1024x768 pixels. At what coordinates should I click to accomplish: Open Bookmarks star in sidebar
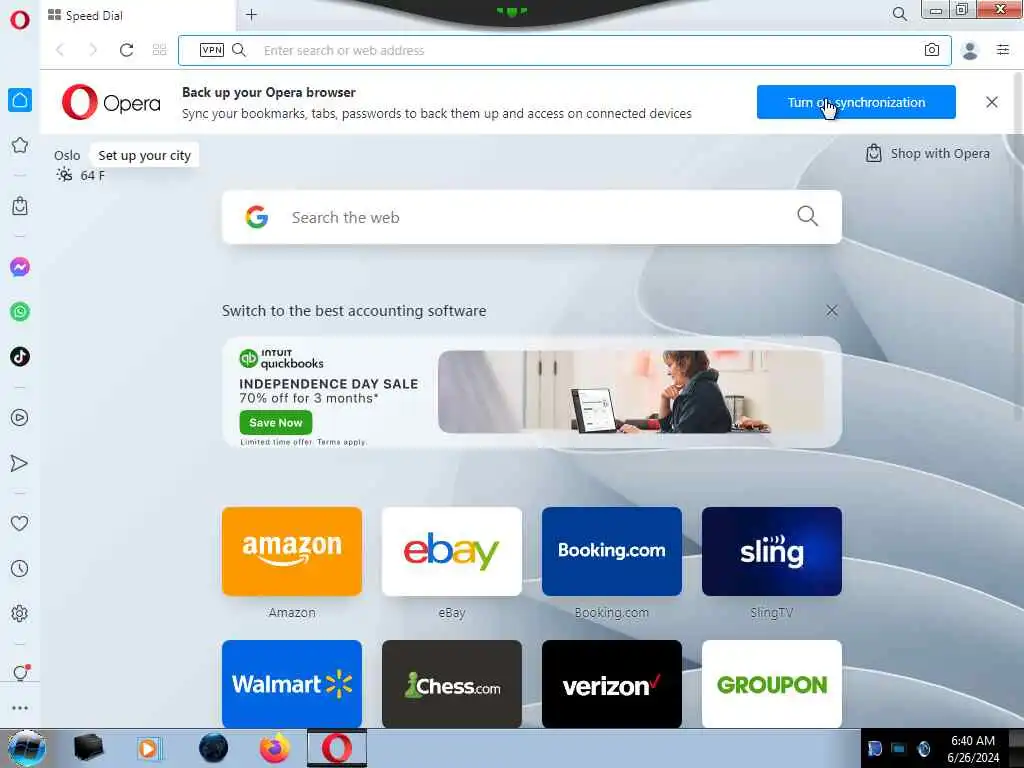coord(20,145)
